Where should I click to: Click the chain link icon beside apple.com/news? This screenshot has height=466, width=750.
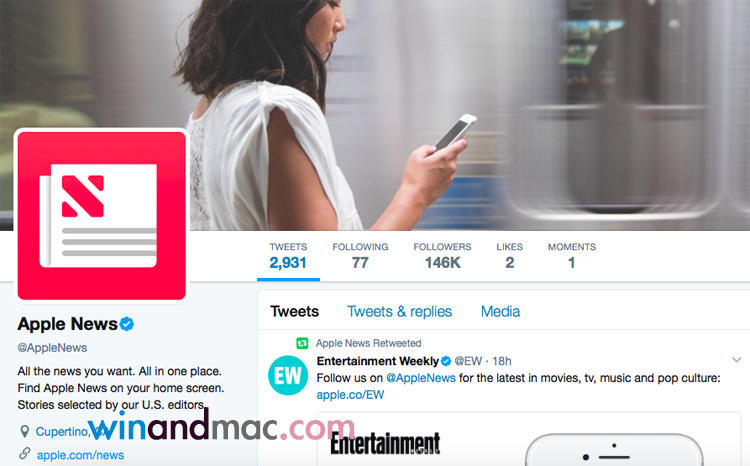pyautogui.click(x=24, y=454)
